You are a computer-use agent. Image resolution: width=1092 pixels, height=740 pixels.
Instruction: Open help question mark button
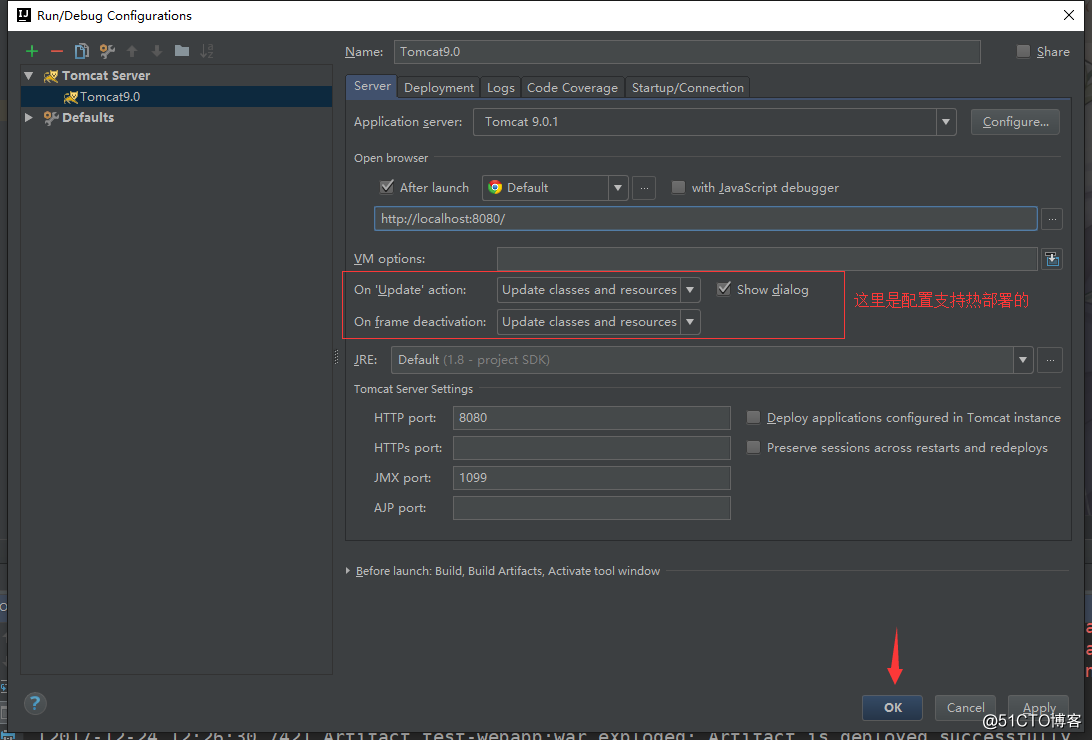point(35,703)
